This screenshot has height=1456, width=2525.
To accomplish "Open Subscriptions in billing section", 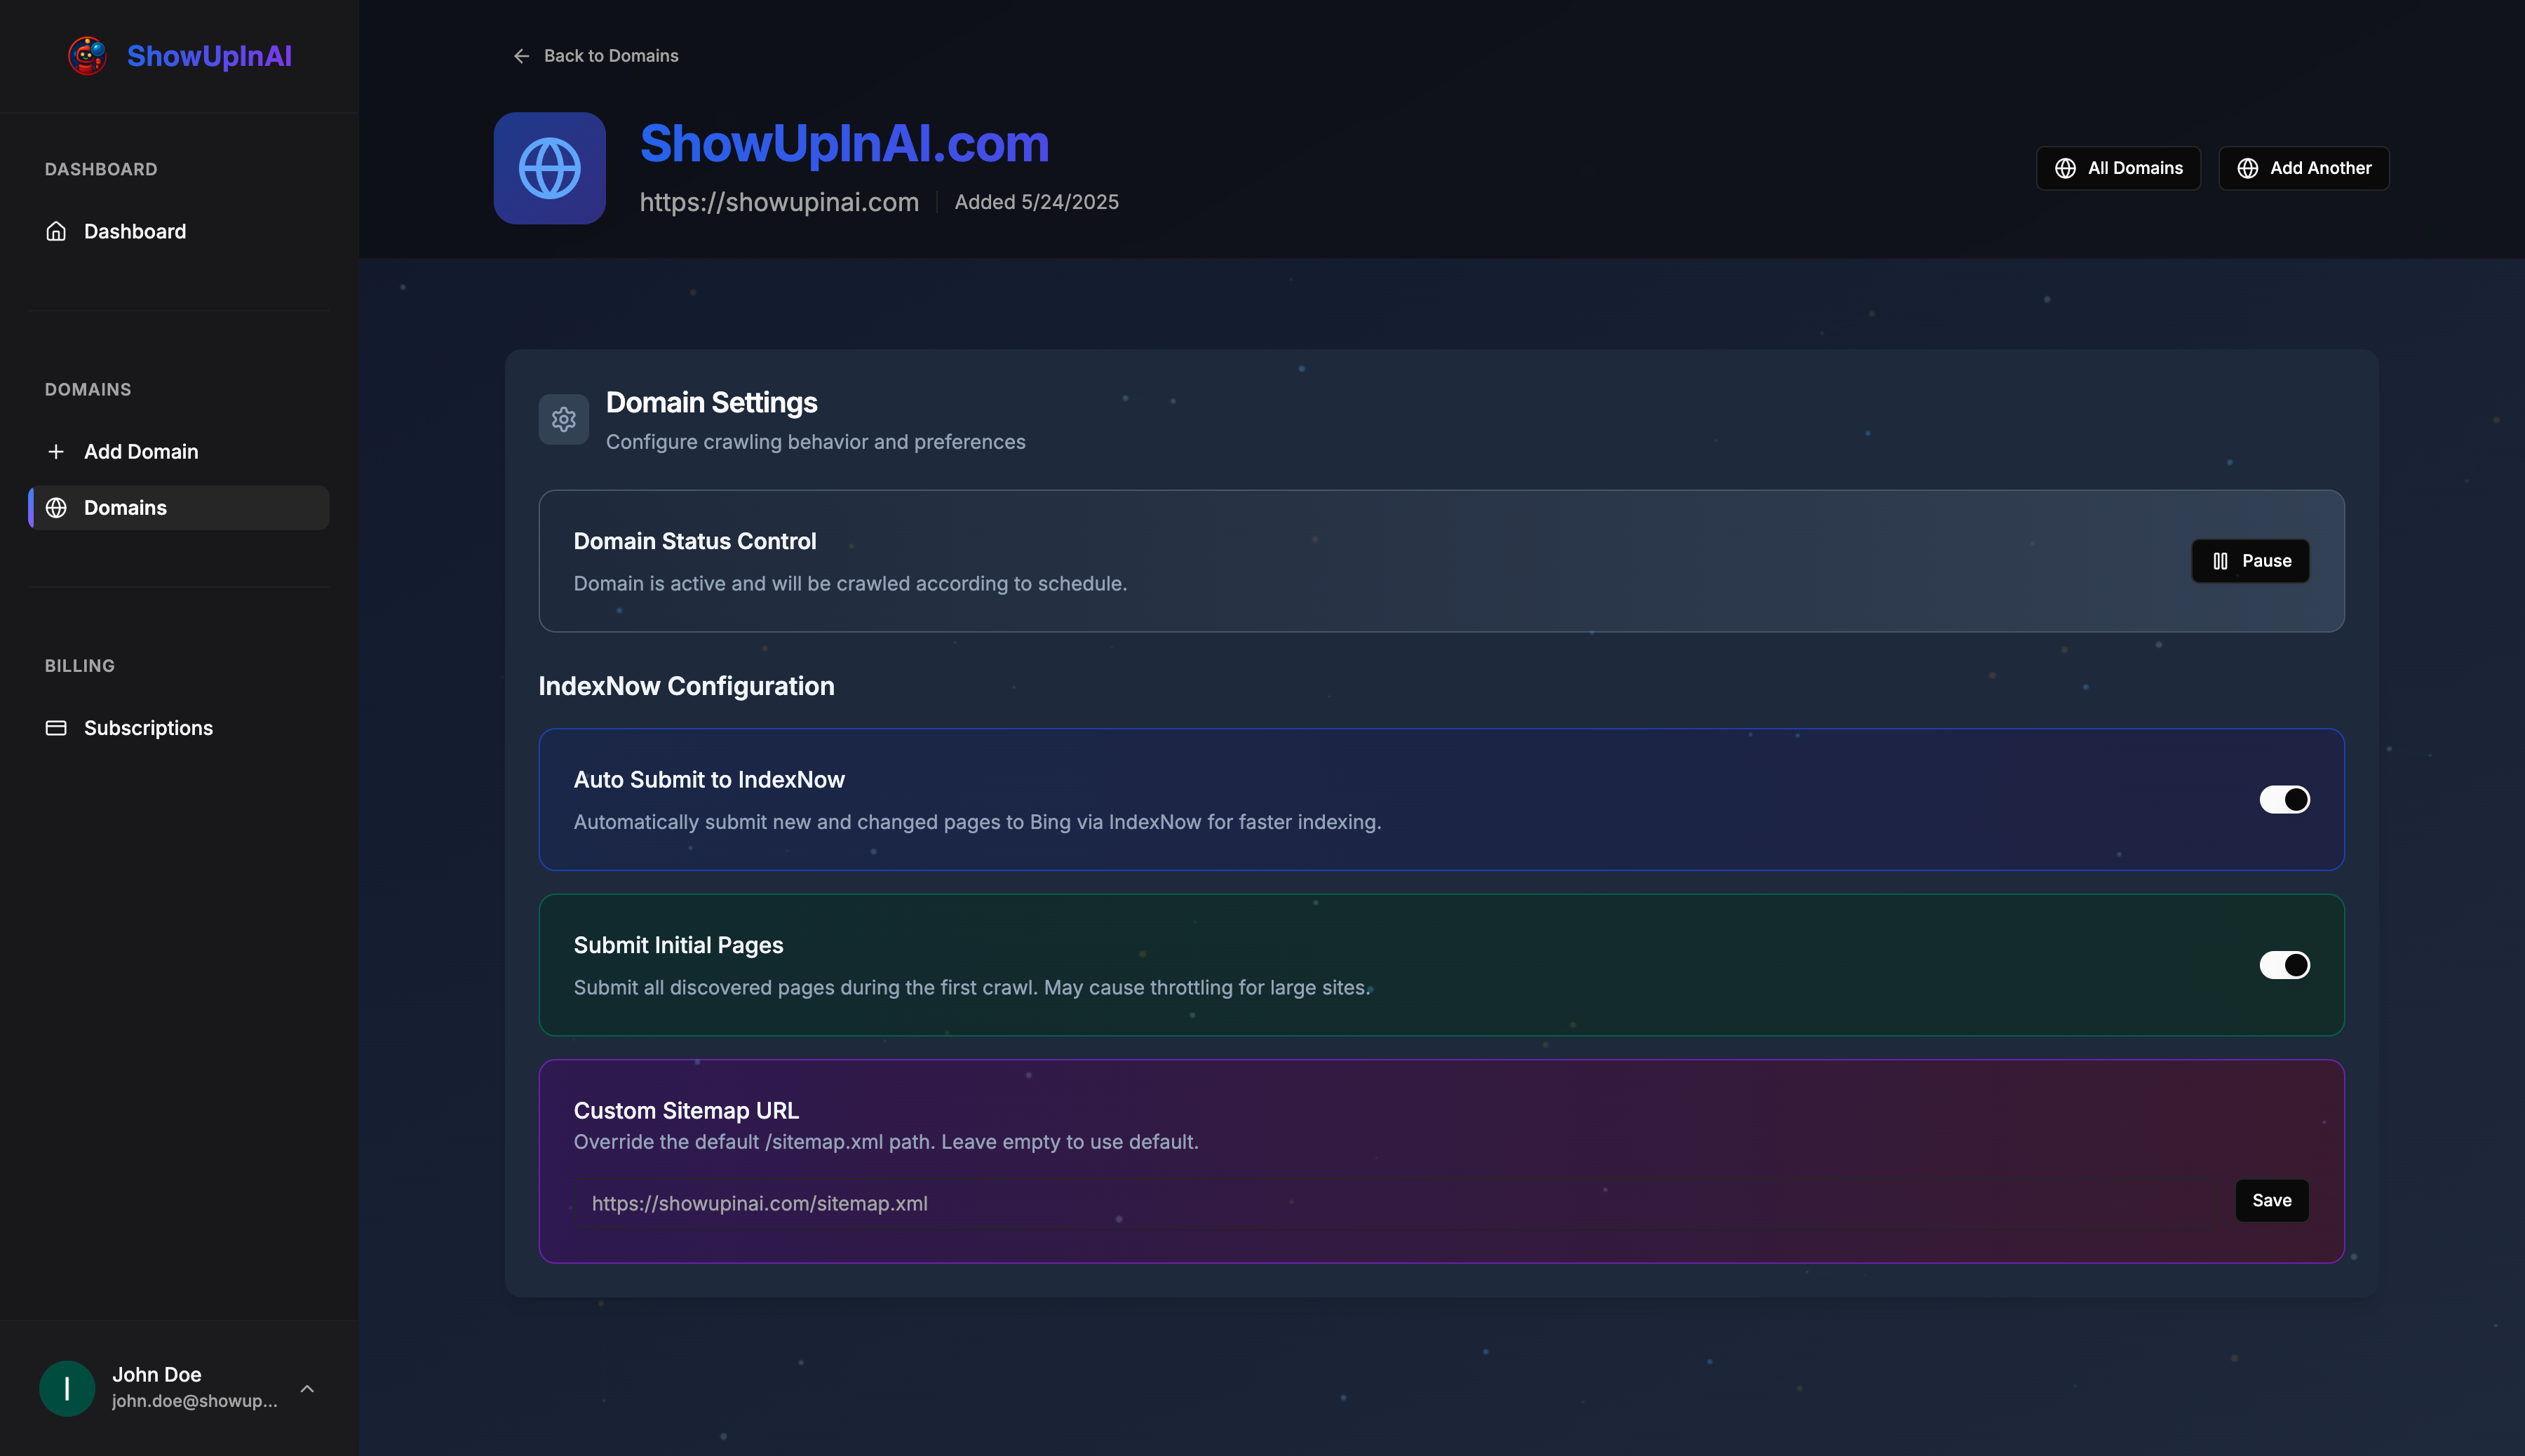I will click(x=179, y=727).
